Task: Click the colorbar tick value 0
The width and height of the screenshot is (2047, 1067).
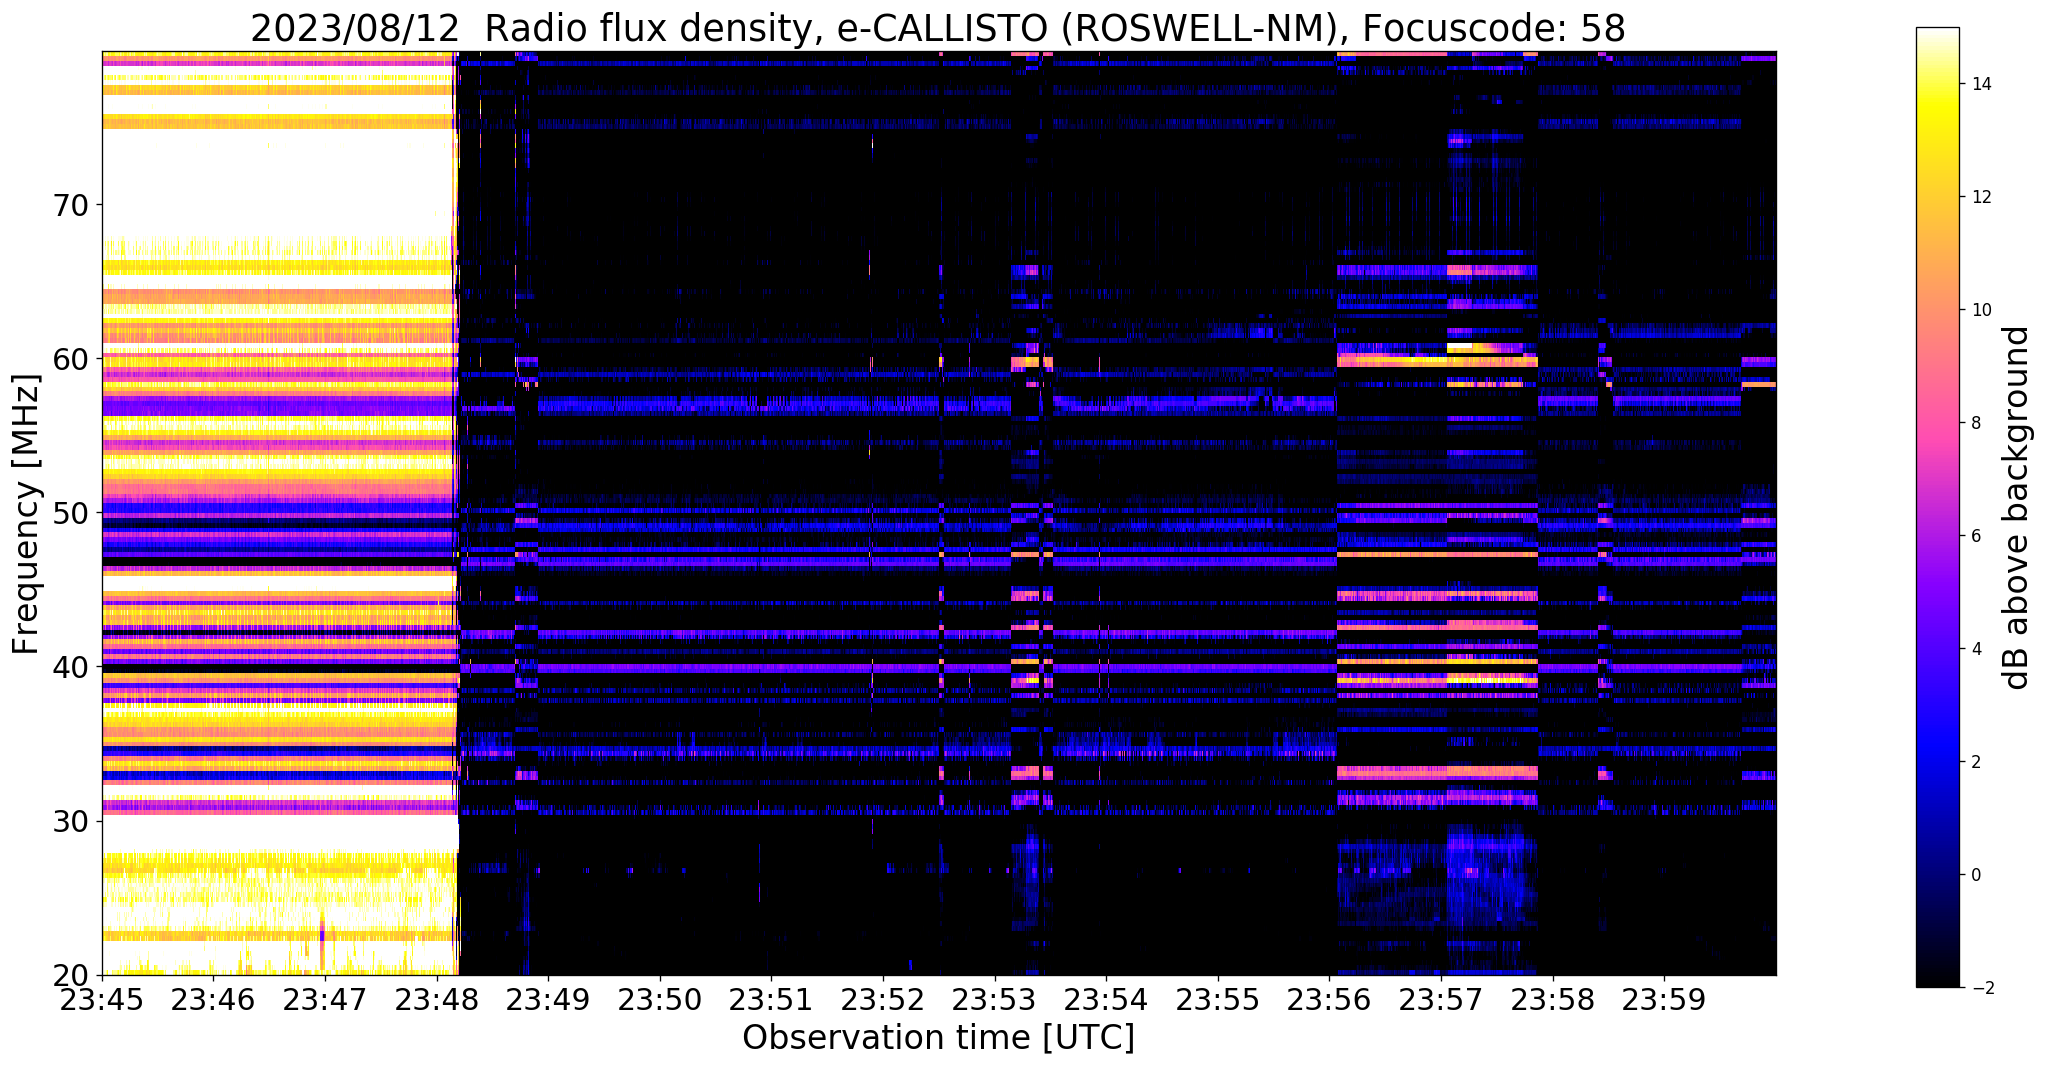Action: 1974,875
